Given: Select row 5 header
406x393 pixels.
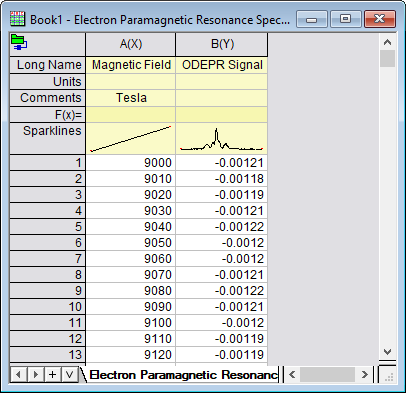Looking at the screenshot, I should tap(47, 227).
